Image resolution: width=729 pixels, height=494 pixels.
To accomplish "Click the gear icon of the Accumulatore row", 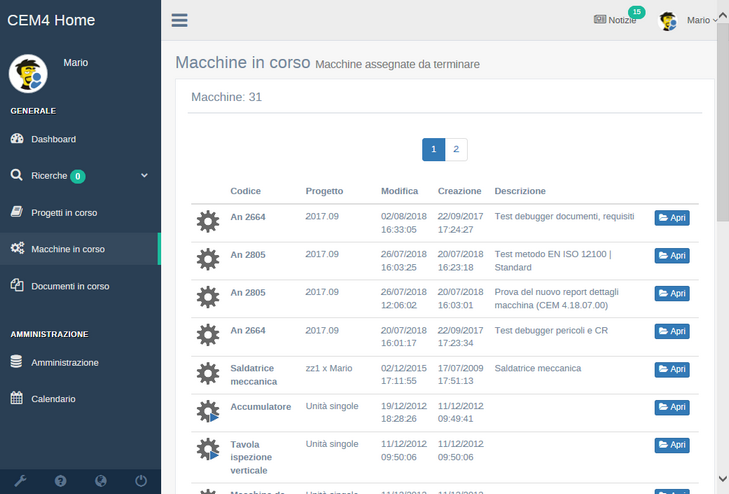I will point(207,410).
